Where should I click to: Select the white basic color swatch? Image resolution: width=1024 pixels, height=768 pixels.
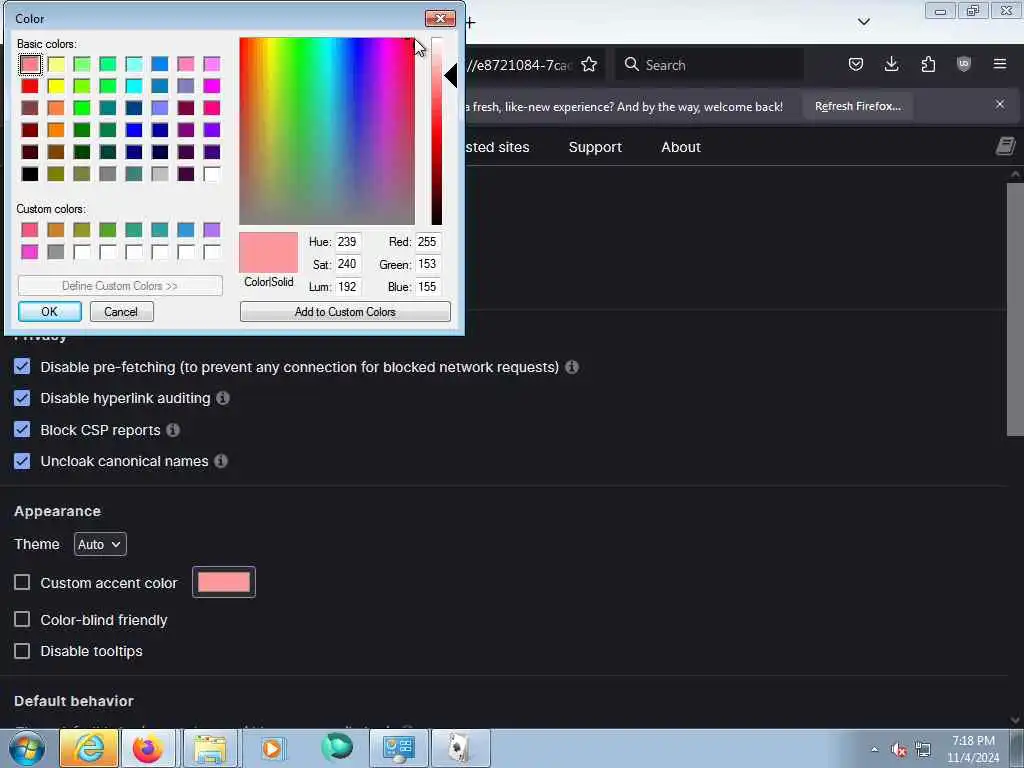[x=212, y=174]
